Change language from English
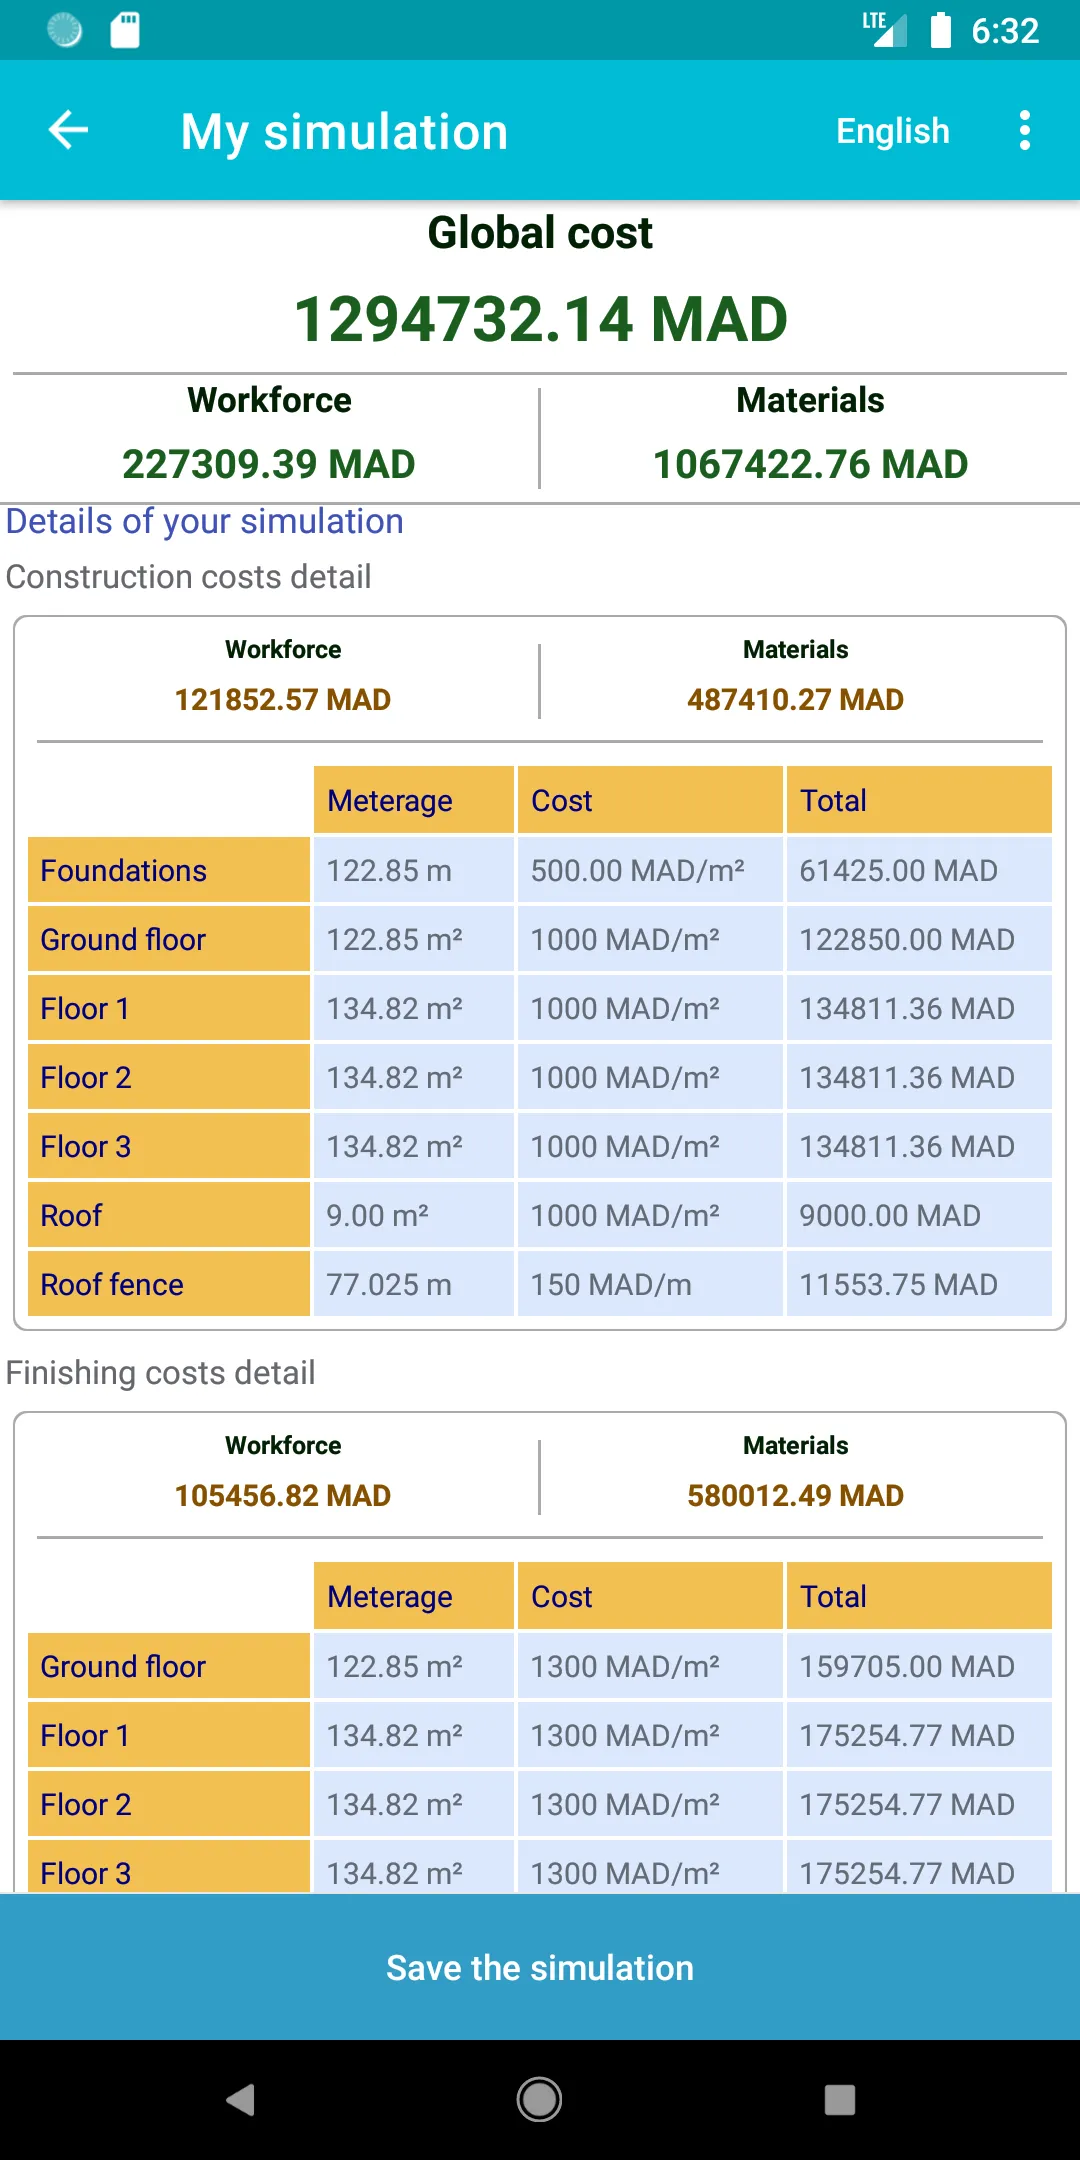 [893, 131]
